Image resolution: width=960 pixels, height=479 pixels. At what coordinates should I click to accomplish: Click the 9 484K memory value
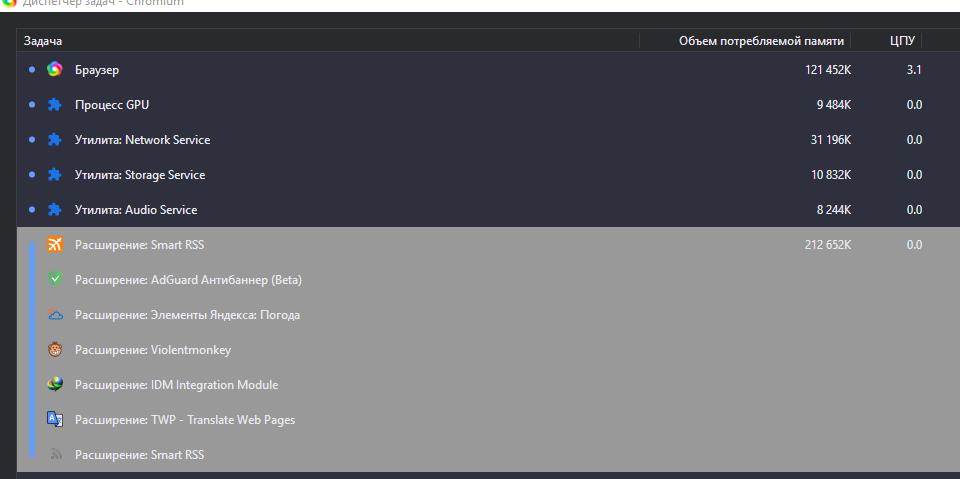click(833, 105)
